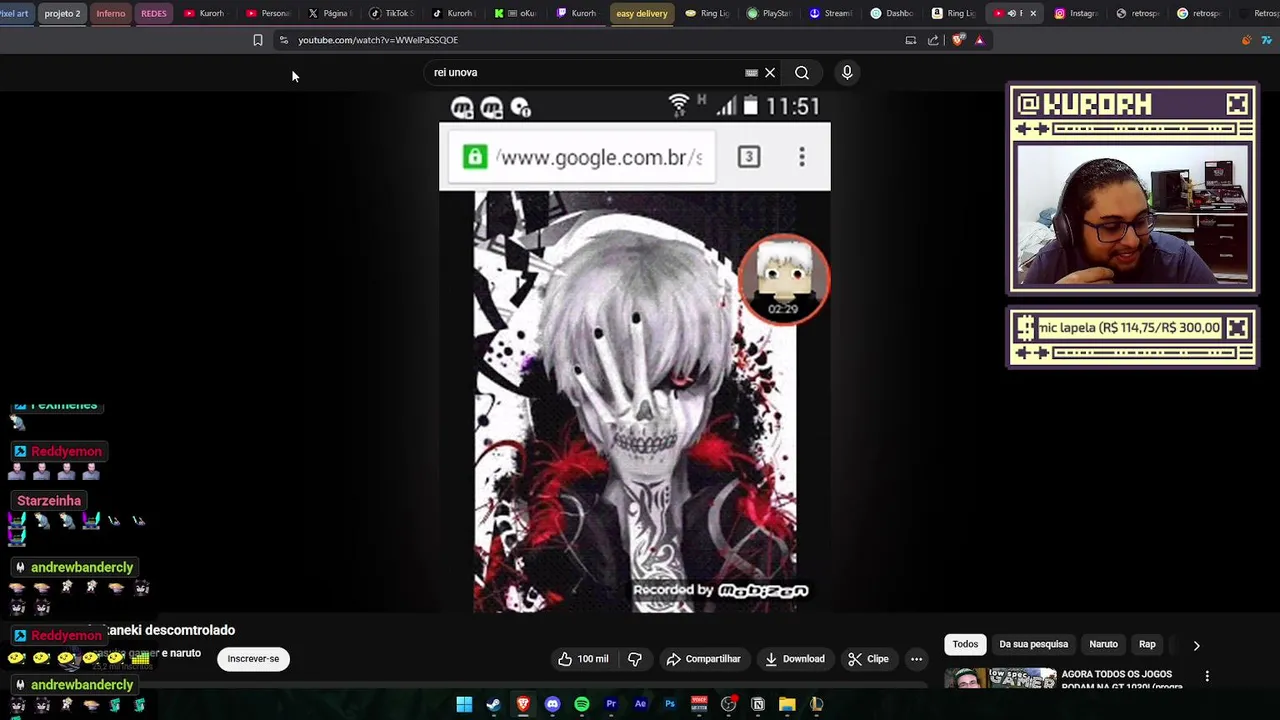Open the Instagram browser tab

[x=1076, y=13]
